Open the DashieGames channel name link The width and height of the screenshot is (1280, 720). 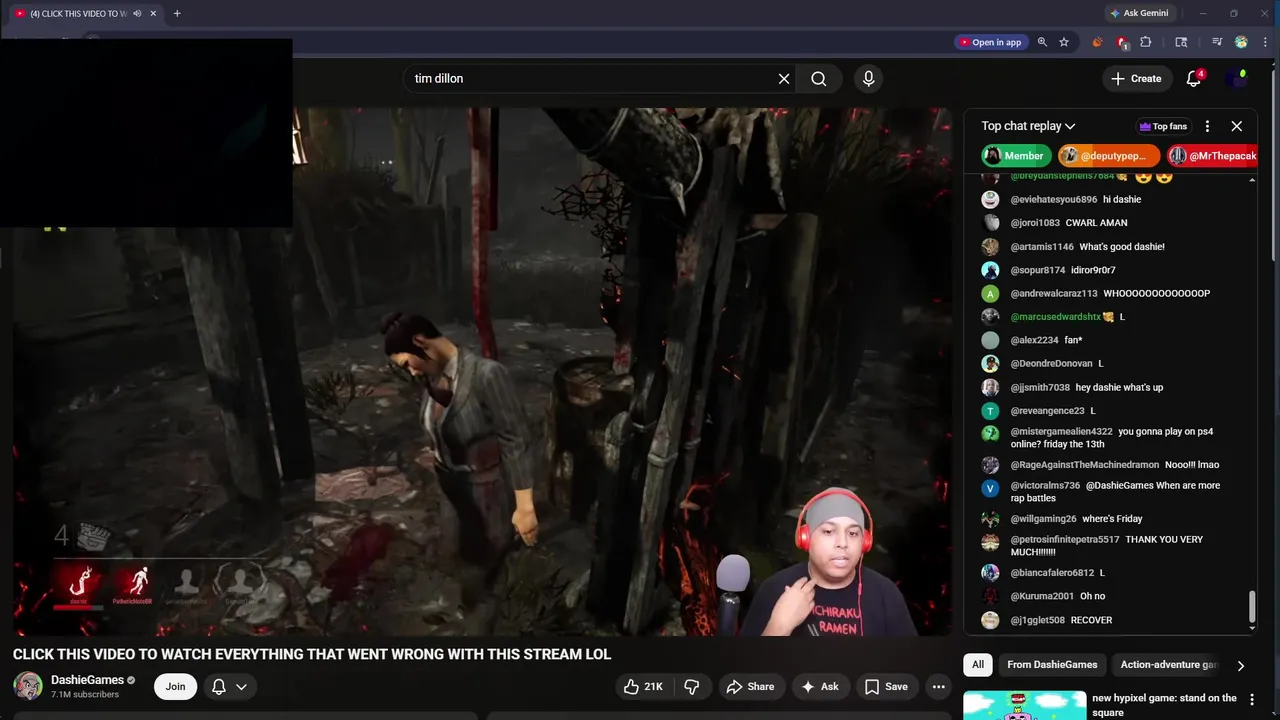(87, 680)
